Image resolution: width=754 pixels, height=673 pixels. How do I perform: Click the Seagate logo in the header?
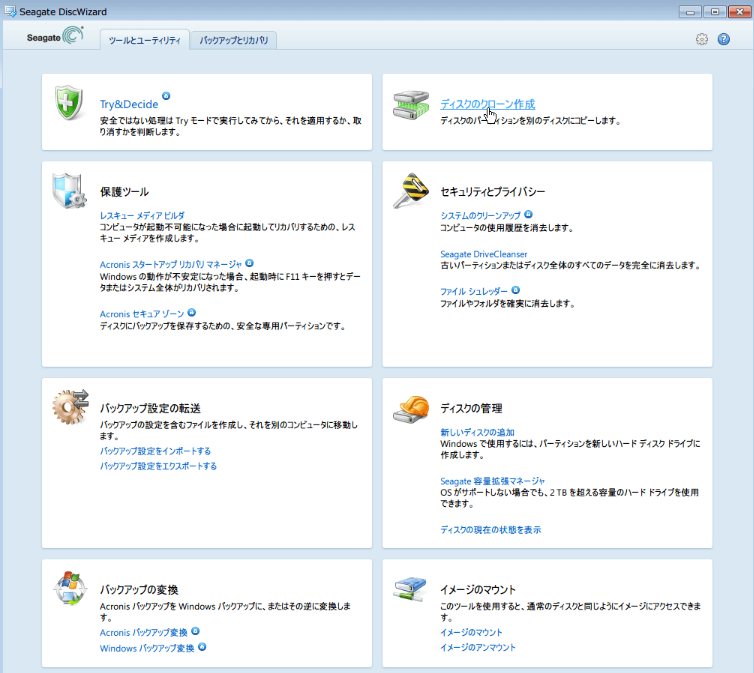pos(55,36)
